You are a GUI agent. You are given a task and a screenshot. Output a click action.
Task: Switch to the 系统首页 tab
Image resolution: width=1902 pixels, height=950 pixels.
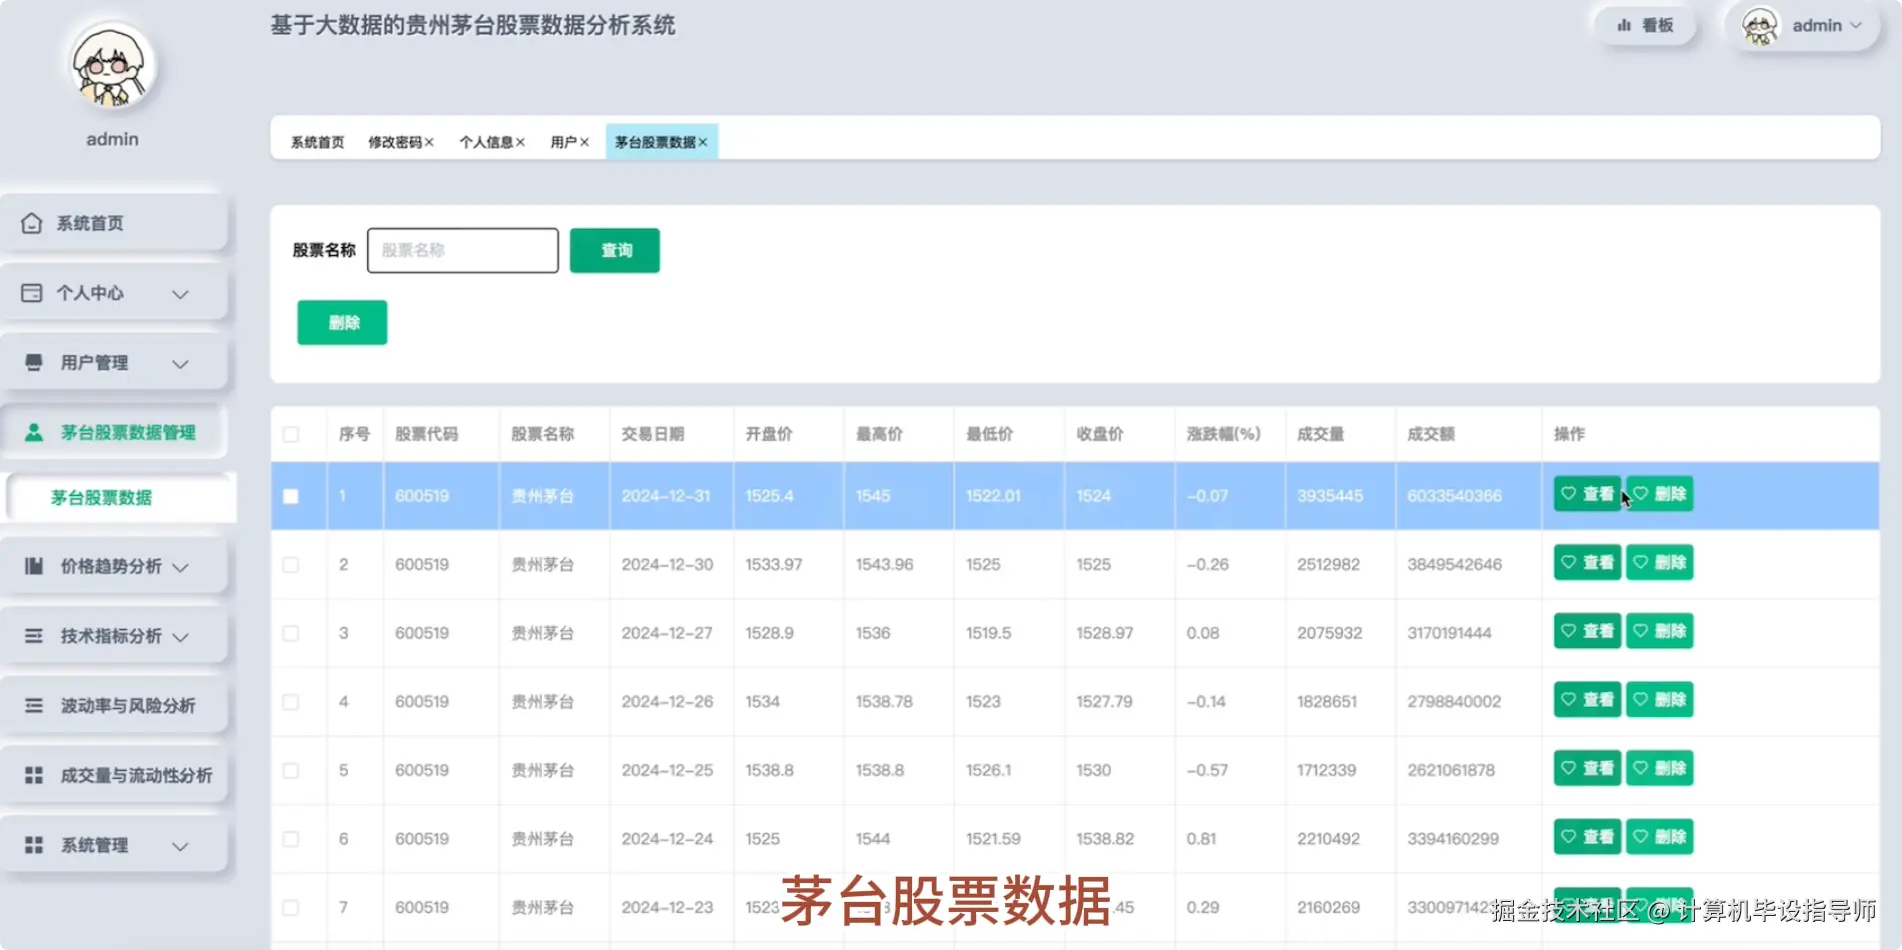click(317, 142)
